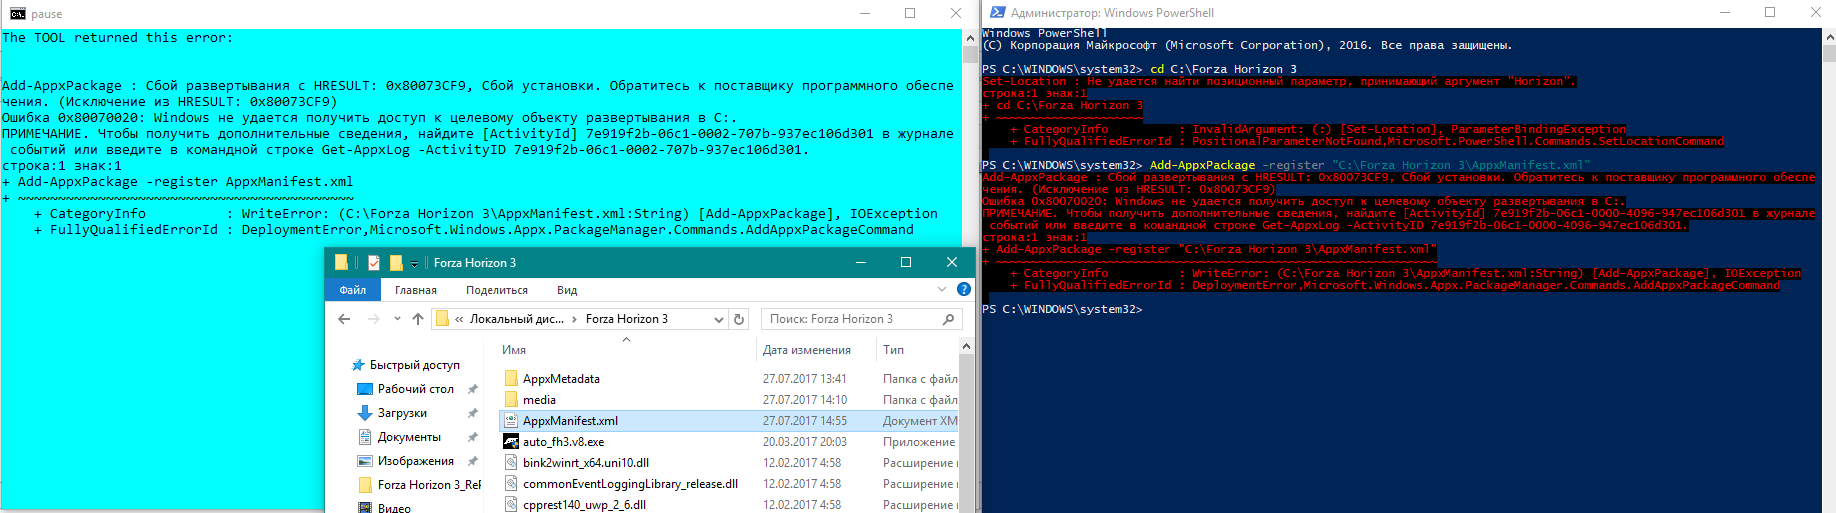This screenshot has width=1836, height=513.
Task: Open Загрузки in the navigation pane
Action: 402,413
